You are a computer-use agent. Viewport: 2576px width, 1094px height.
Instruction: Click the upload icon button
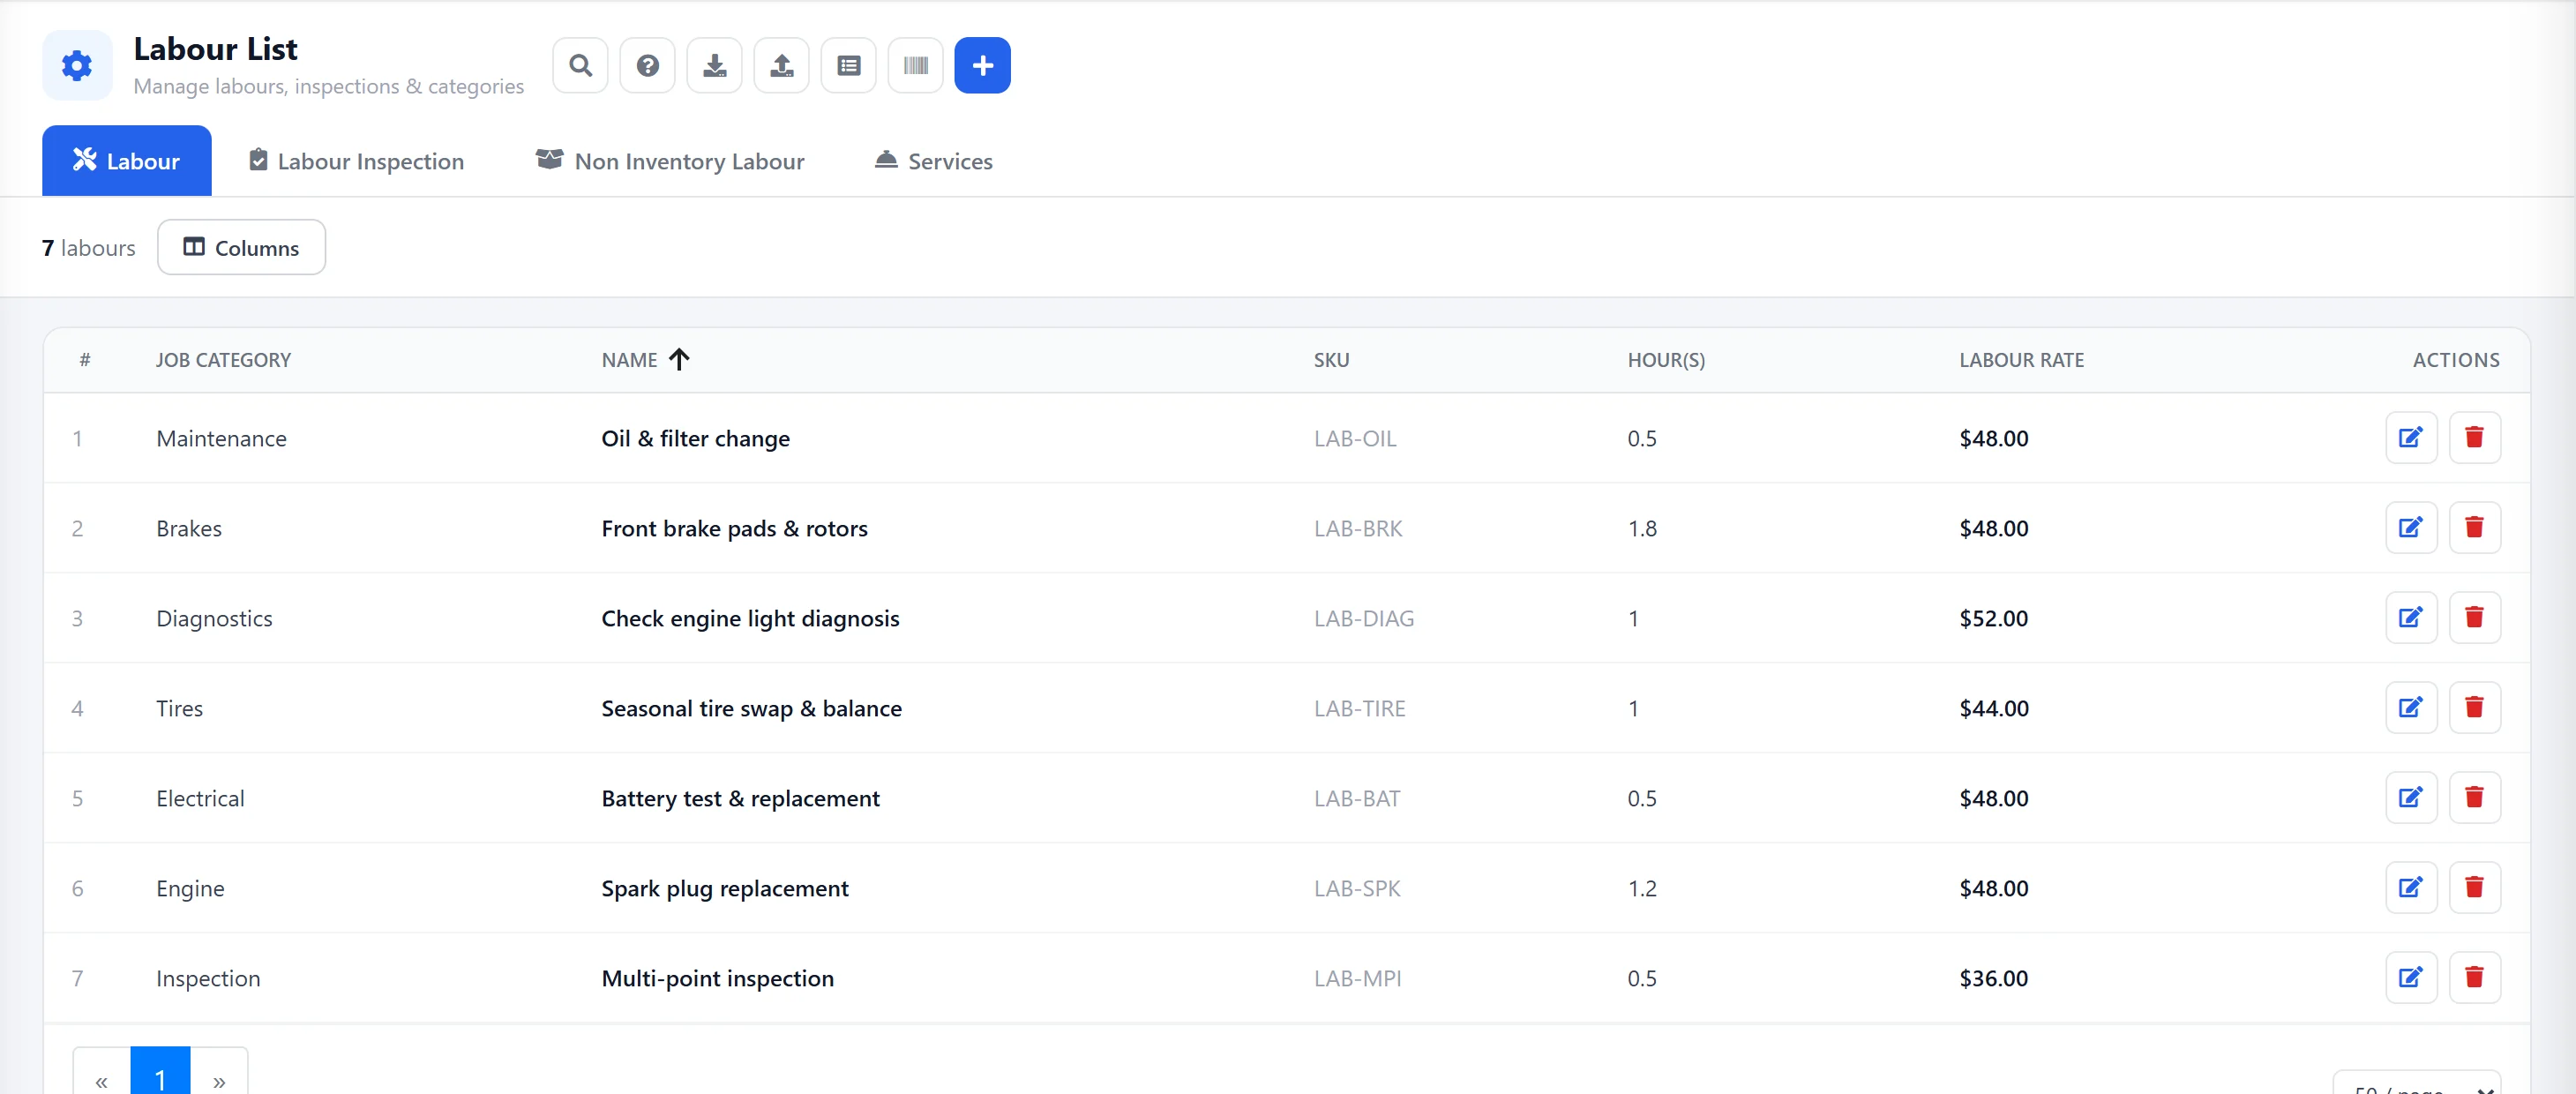pyautogui.click(x=781, y=65)
